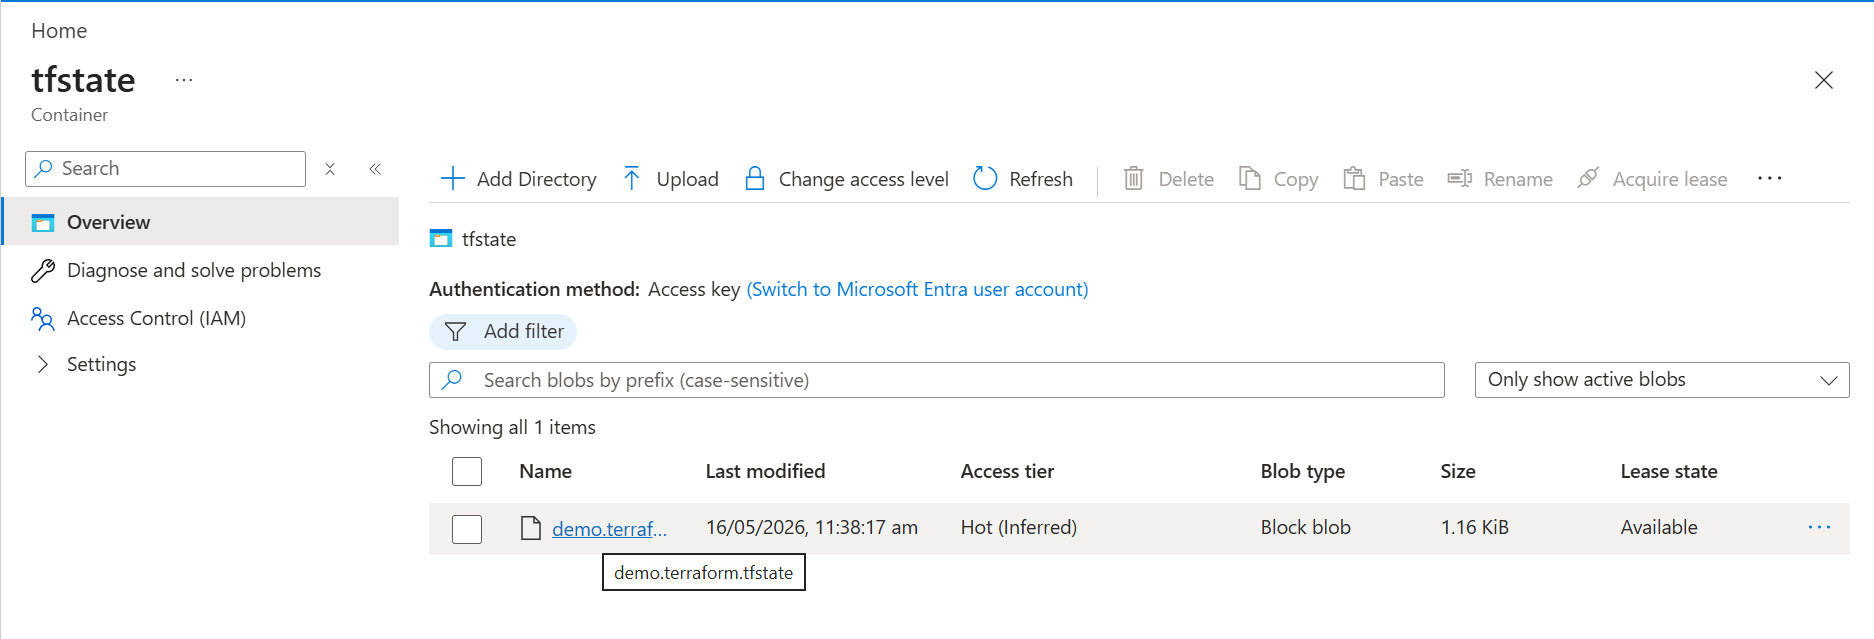The width and height of the screenshot is (1874, 639).
Task: Toggle the select-all header checkbox
Action: (467, 471)
